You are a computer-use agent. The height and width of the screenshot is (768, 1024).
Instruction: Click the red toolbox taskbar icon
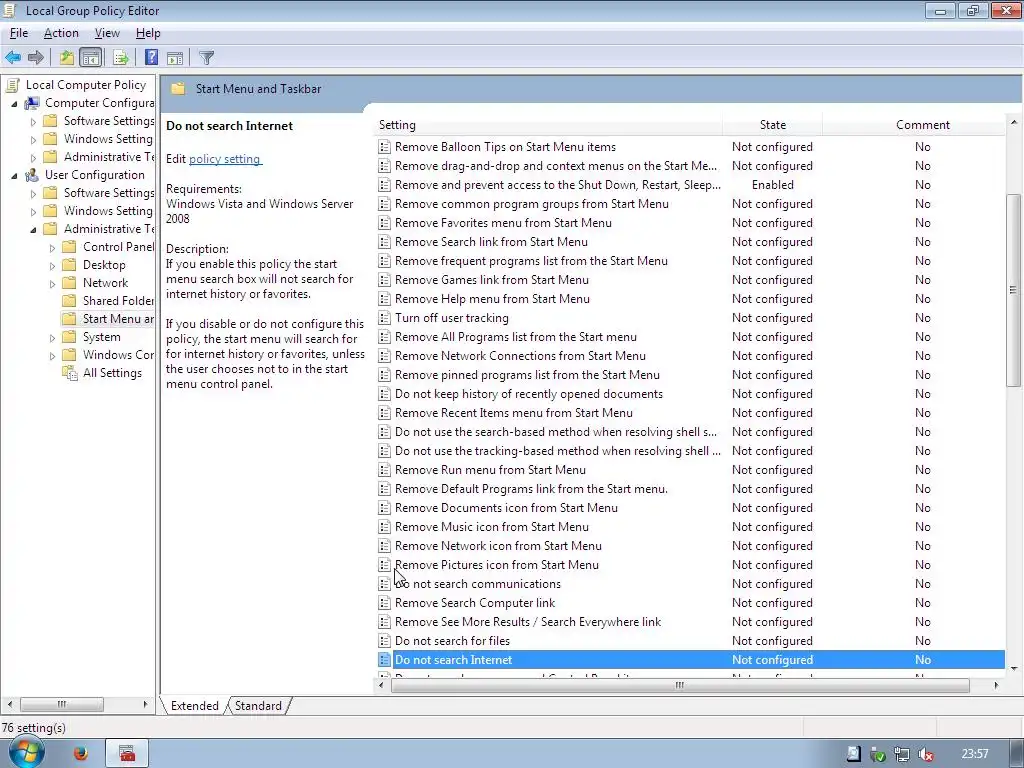[127, 754]
